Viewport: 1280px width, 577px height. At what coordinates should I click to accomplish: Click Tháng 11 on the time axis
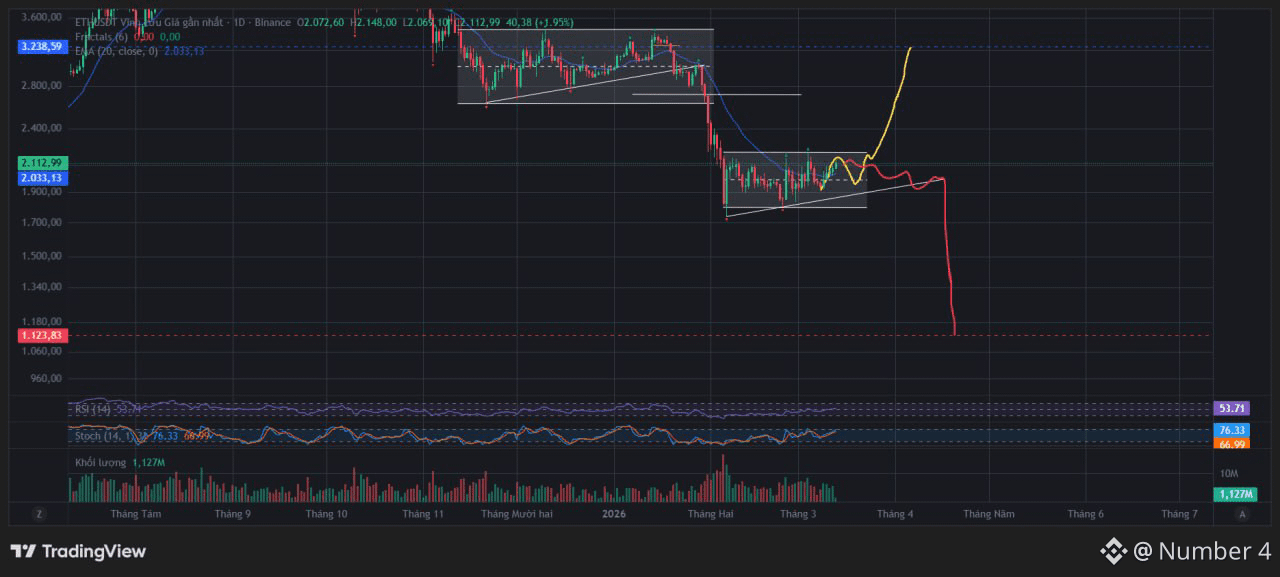coord(423,514)
